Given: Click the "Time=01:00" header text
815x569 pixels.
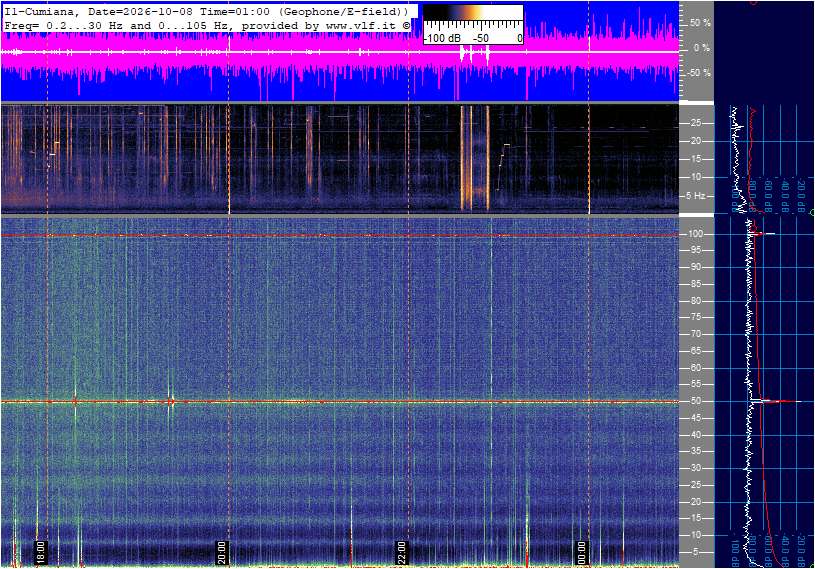Looking at the screenshot, I should pos(234,11).
